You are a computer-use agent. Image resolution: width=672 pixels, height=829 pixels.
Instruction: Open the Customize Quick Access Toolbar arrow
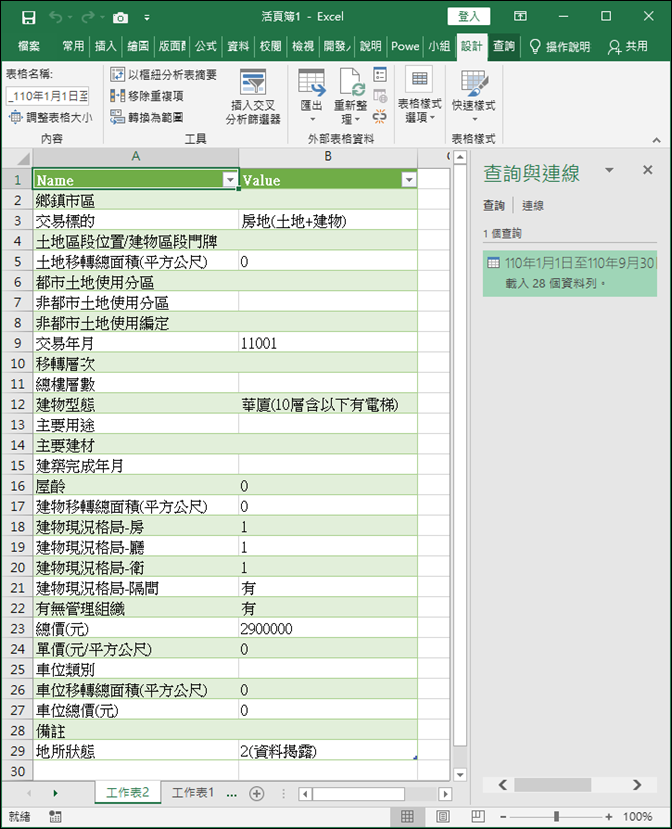(x=147, y=18)
